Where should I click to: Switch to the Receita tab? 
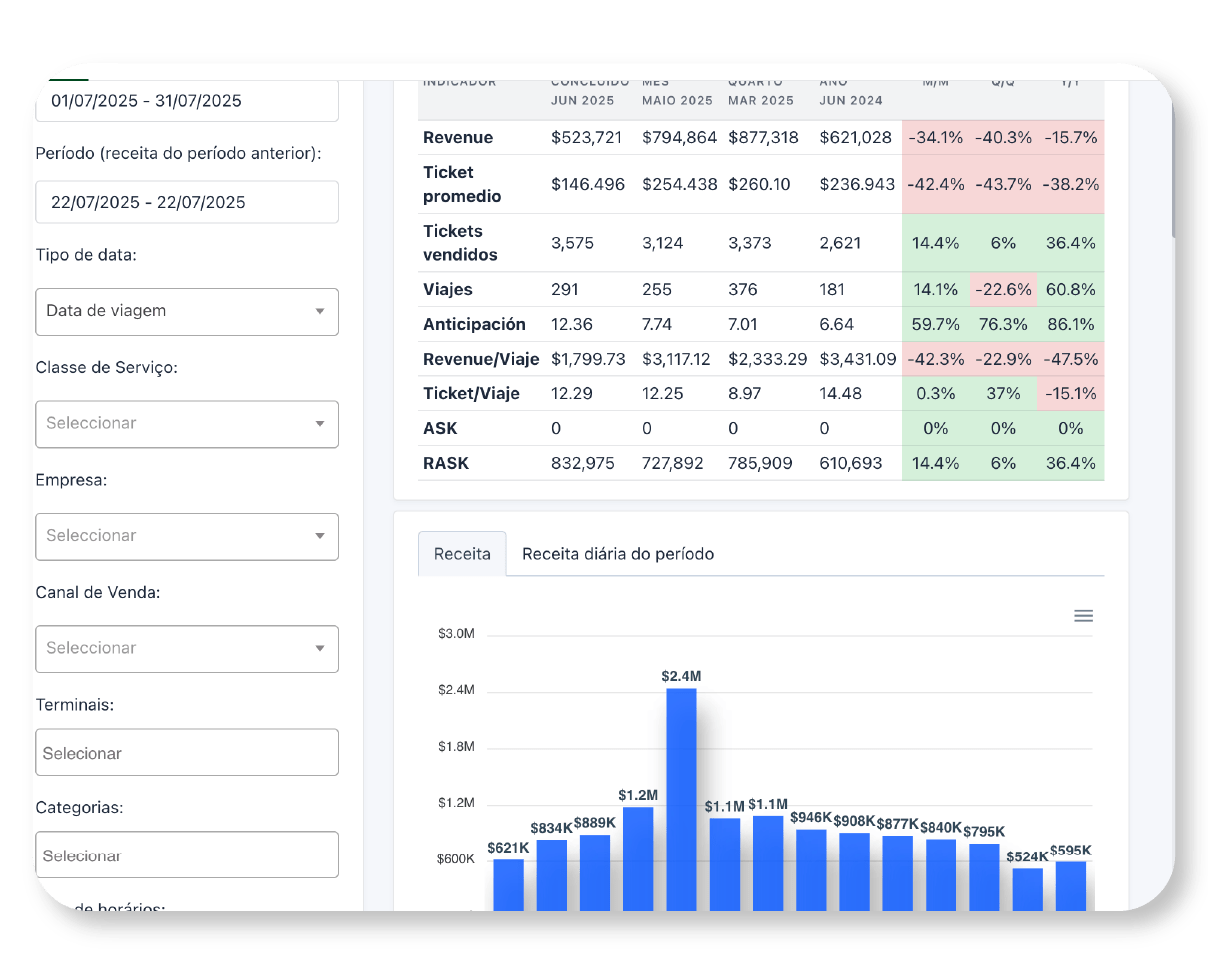point(462,554)
